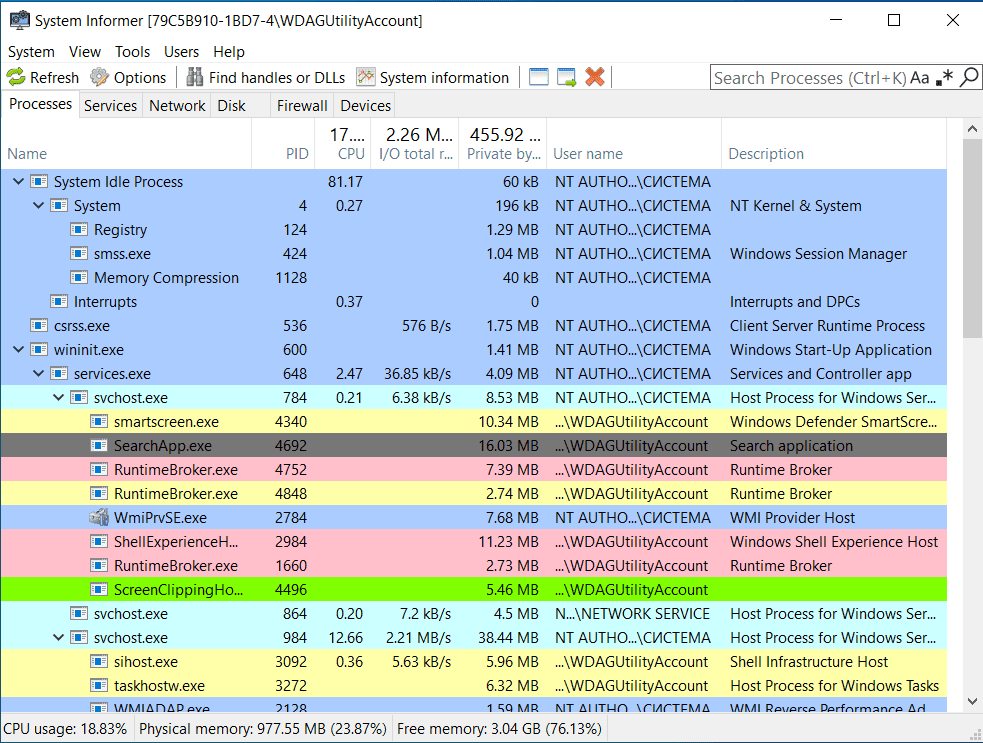
Task: Sort by I/O total rate column
Action: [x=415, y=144]
